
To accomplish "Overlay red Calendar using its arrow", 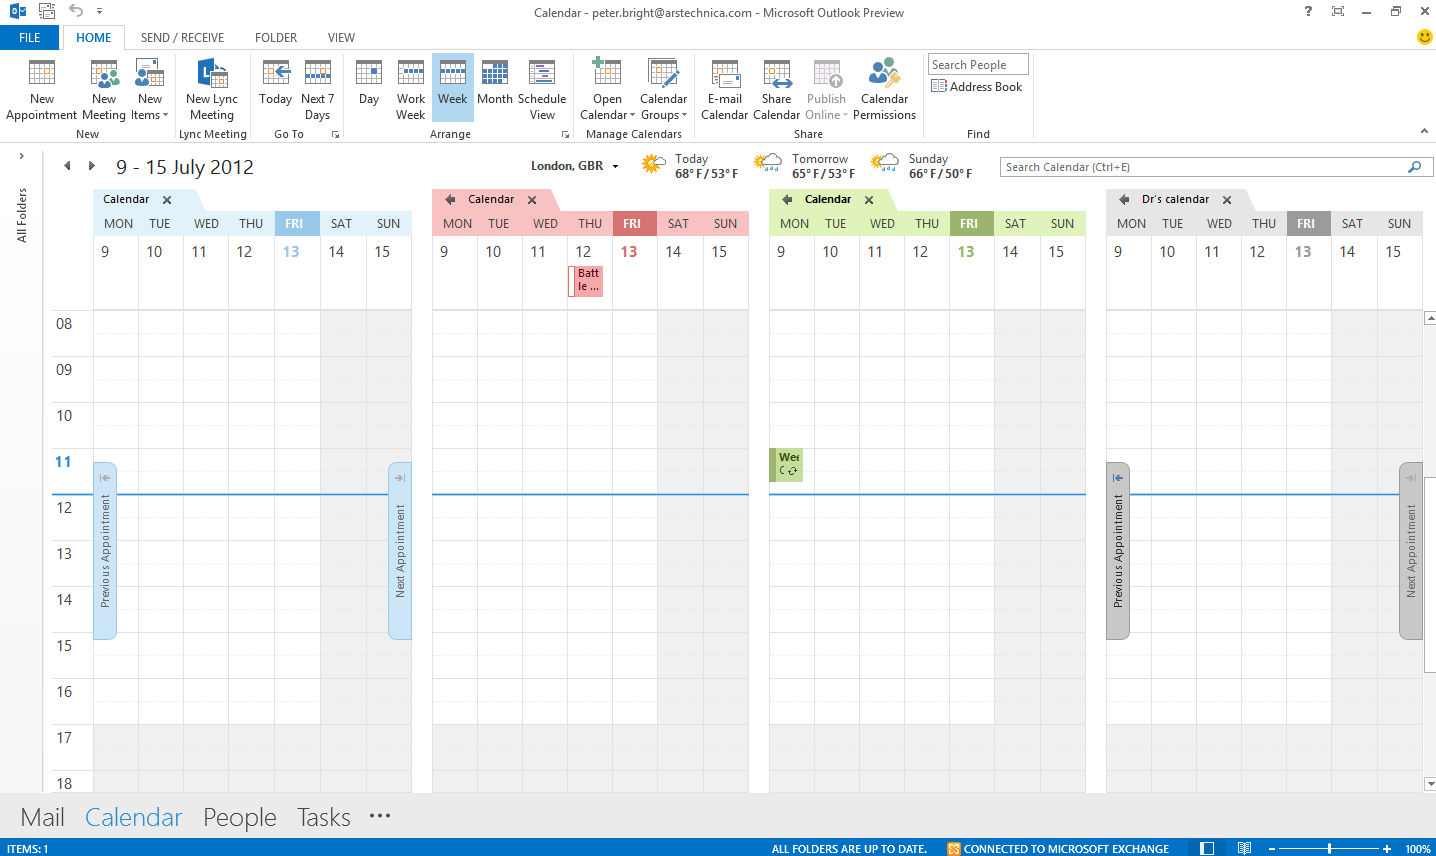I will click(x=450, y=200).
